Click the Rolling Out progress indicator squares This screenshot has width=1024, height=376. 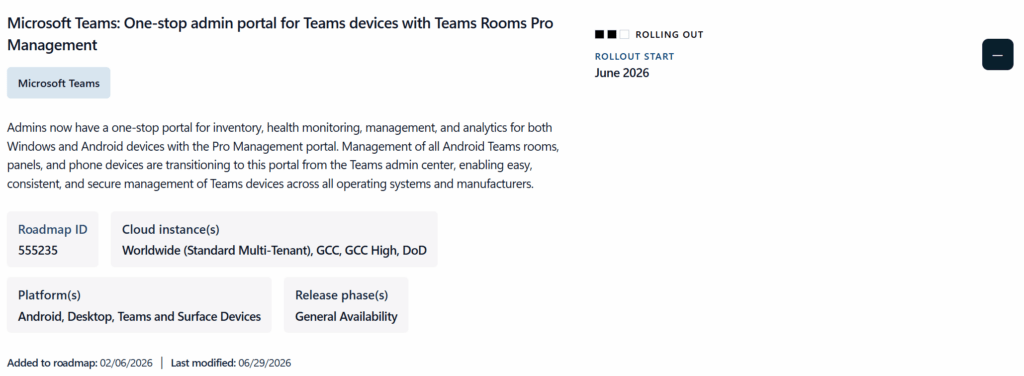pyautogui.click(x=612, y=34)
